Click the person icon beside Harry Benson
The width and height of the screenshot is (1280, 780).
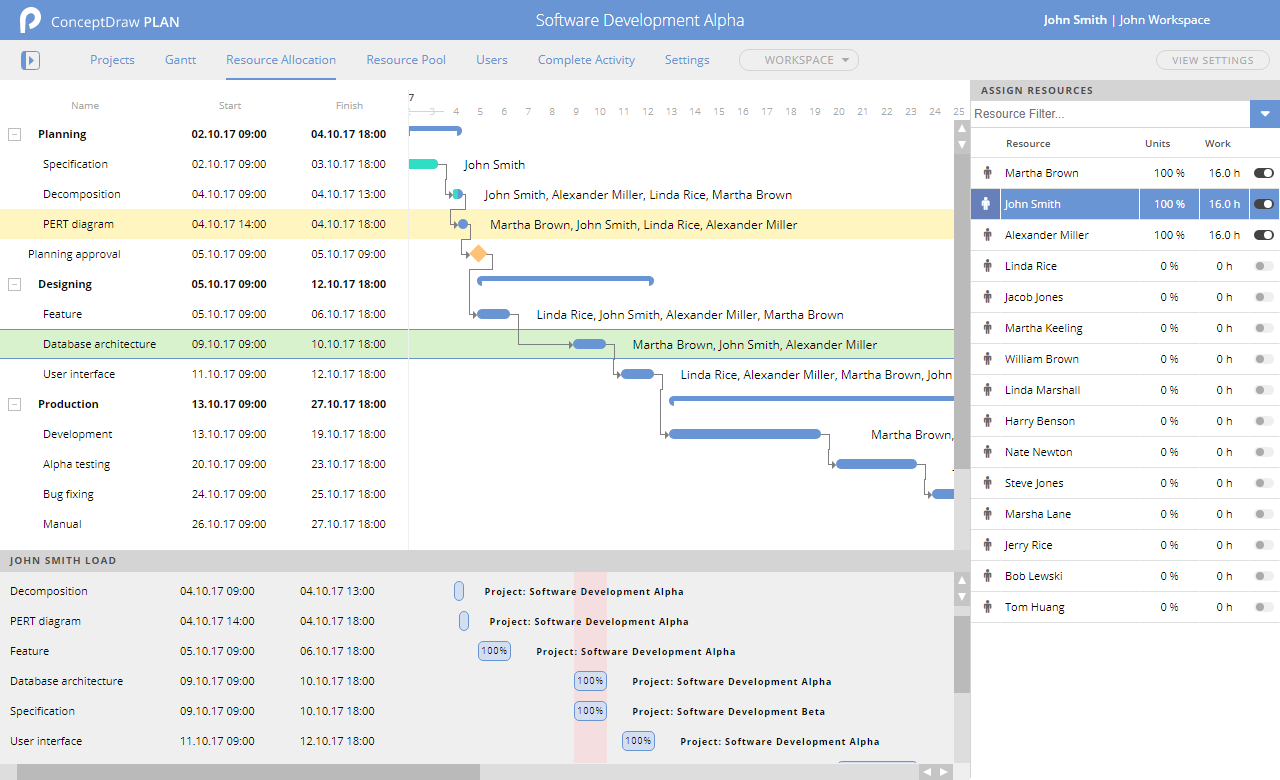(987, 421)
